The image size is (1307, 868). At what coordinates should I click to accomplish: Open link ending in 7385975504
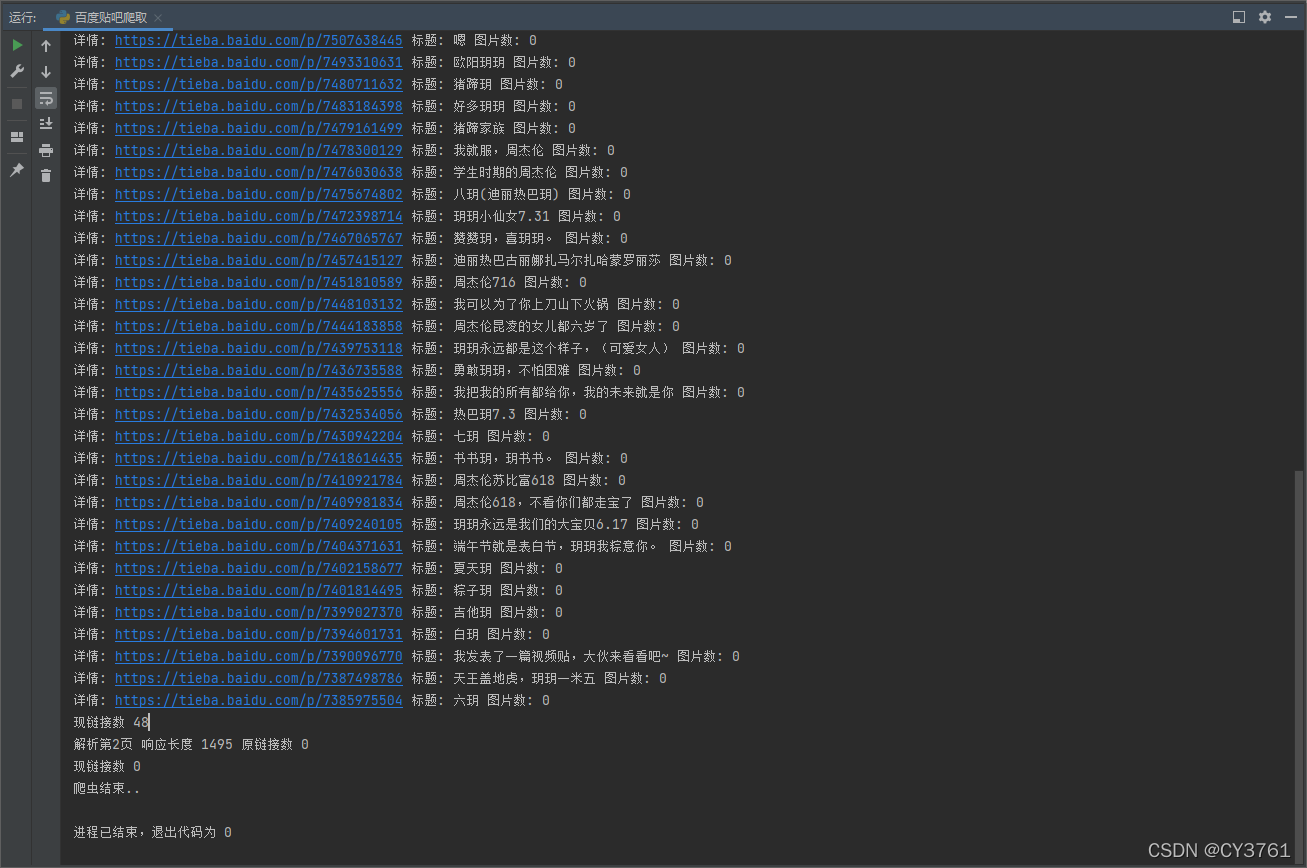259,700
